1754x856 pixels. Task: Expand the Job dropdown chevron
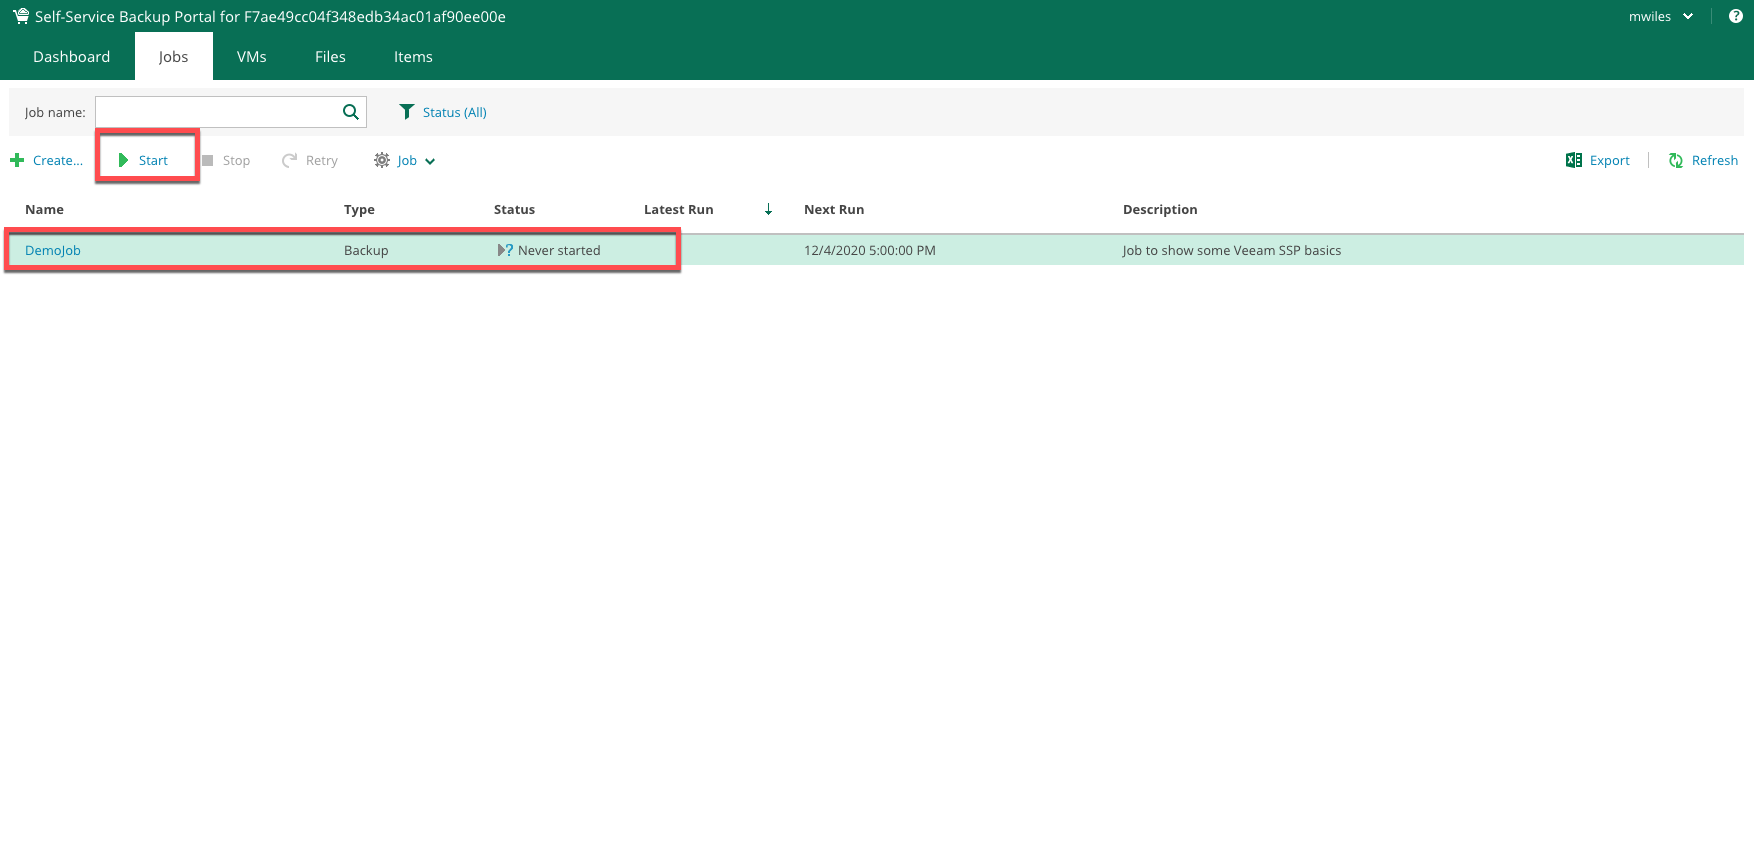click(x=430, y=161)
